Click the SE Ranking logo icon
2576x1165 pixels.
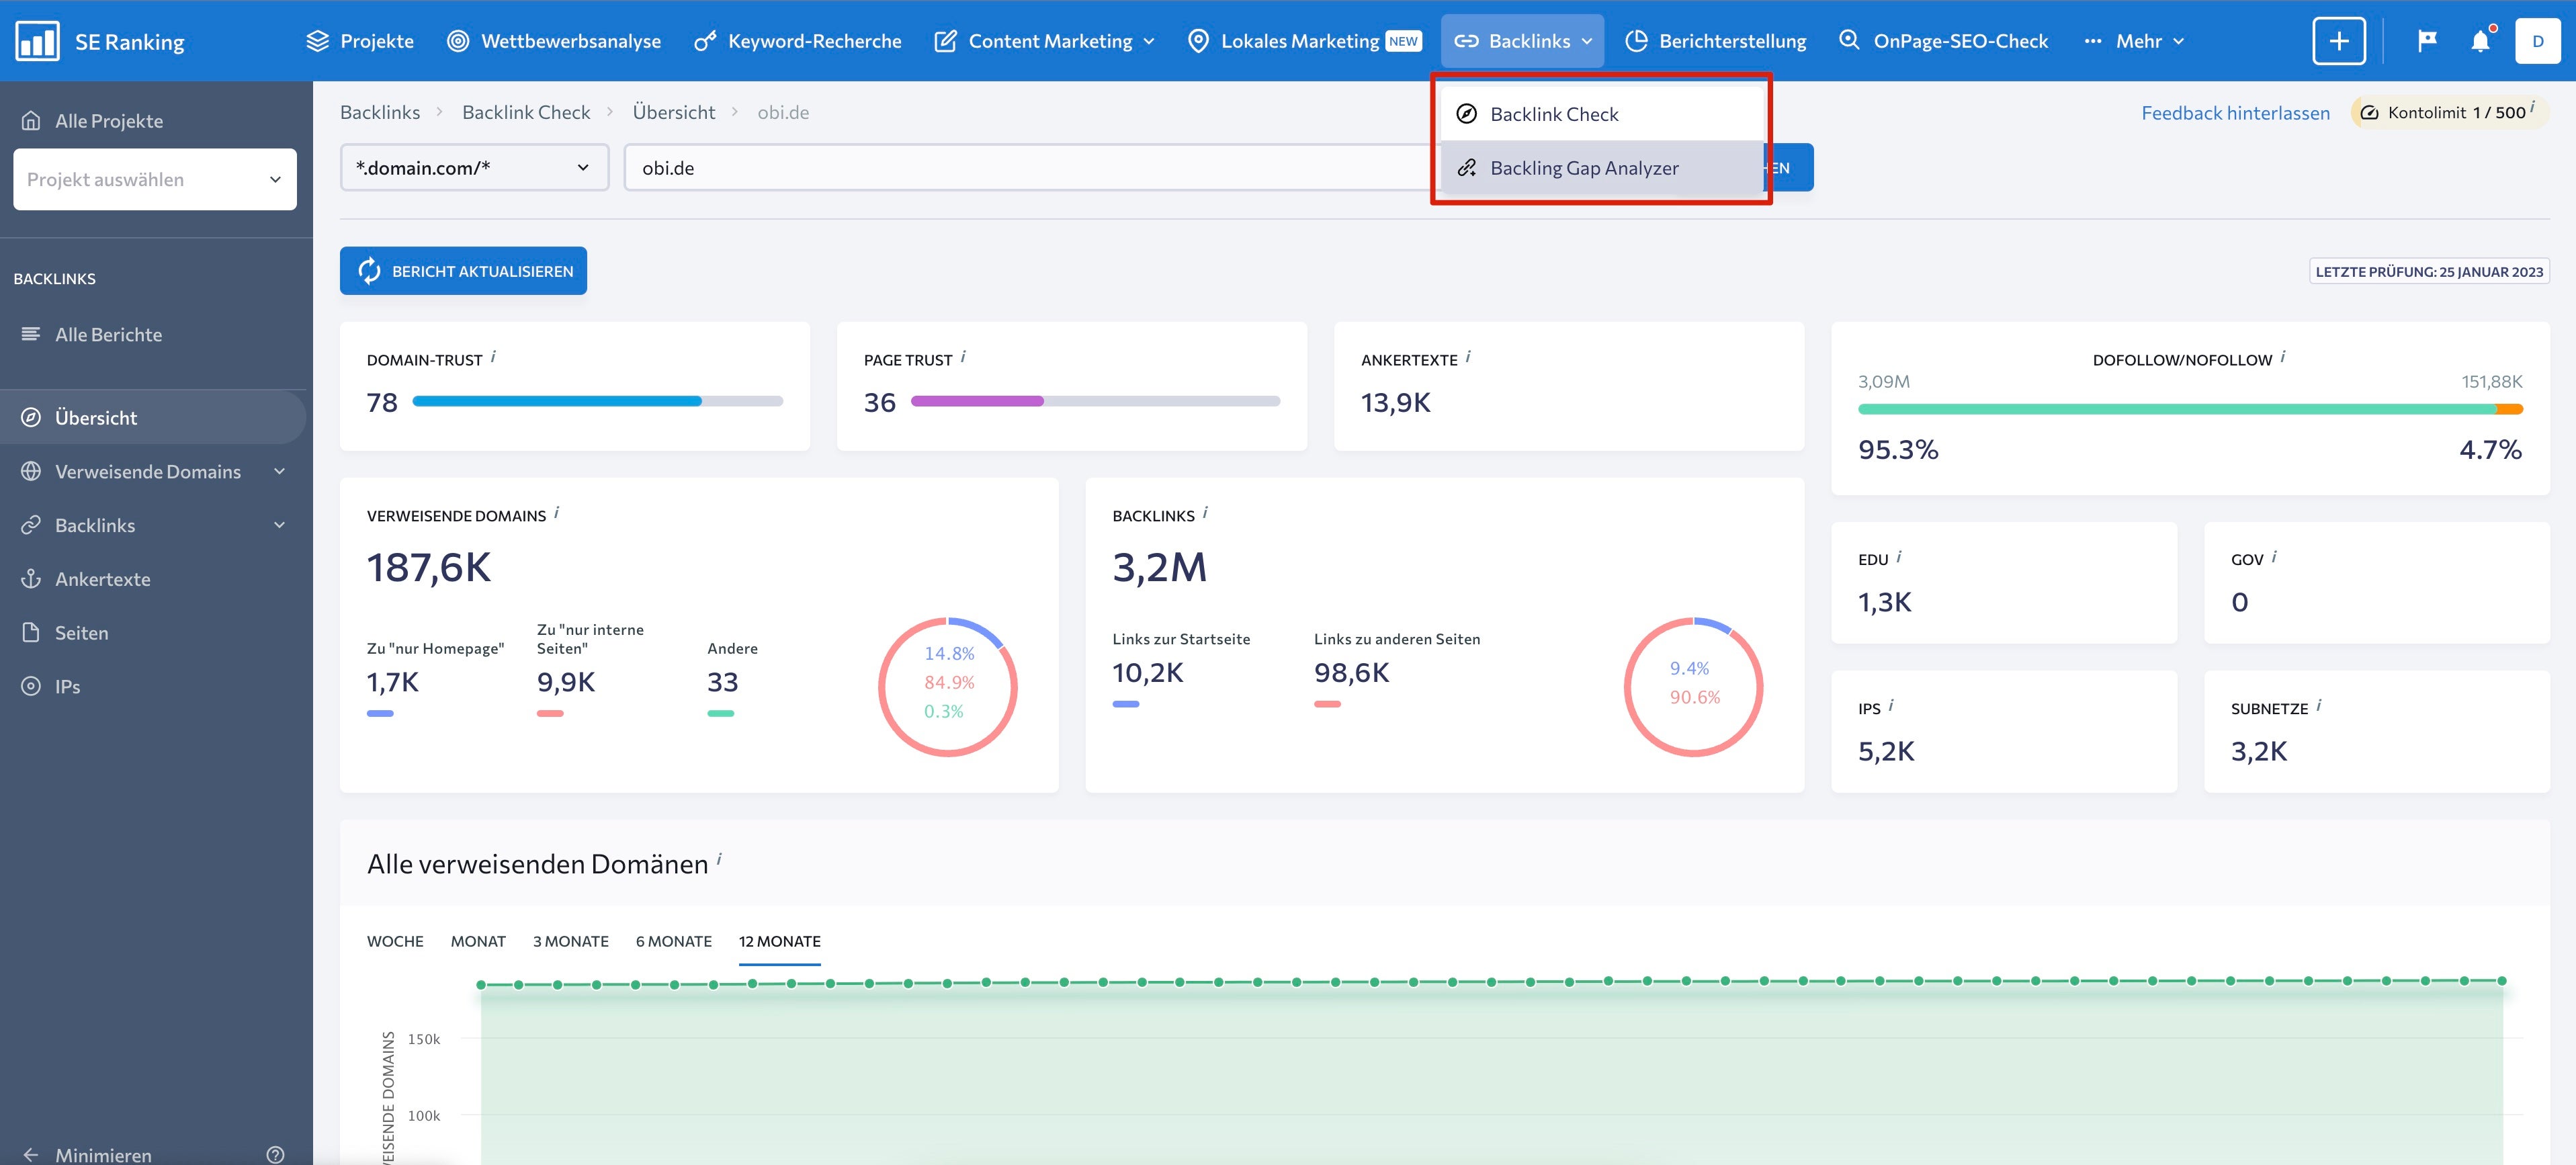(x=37, y=41)
